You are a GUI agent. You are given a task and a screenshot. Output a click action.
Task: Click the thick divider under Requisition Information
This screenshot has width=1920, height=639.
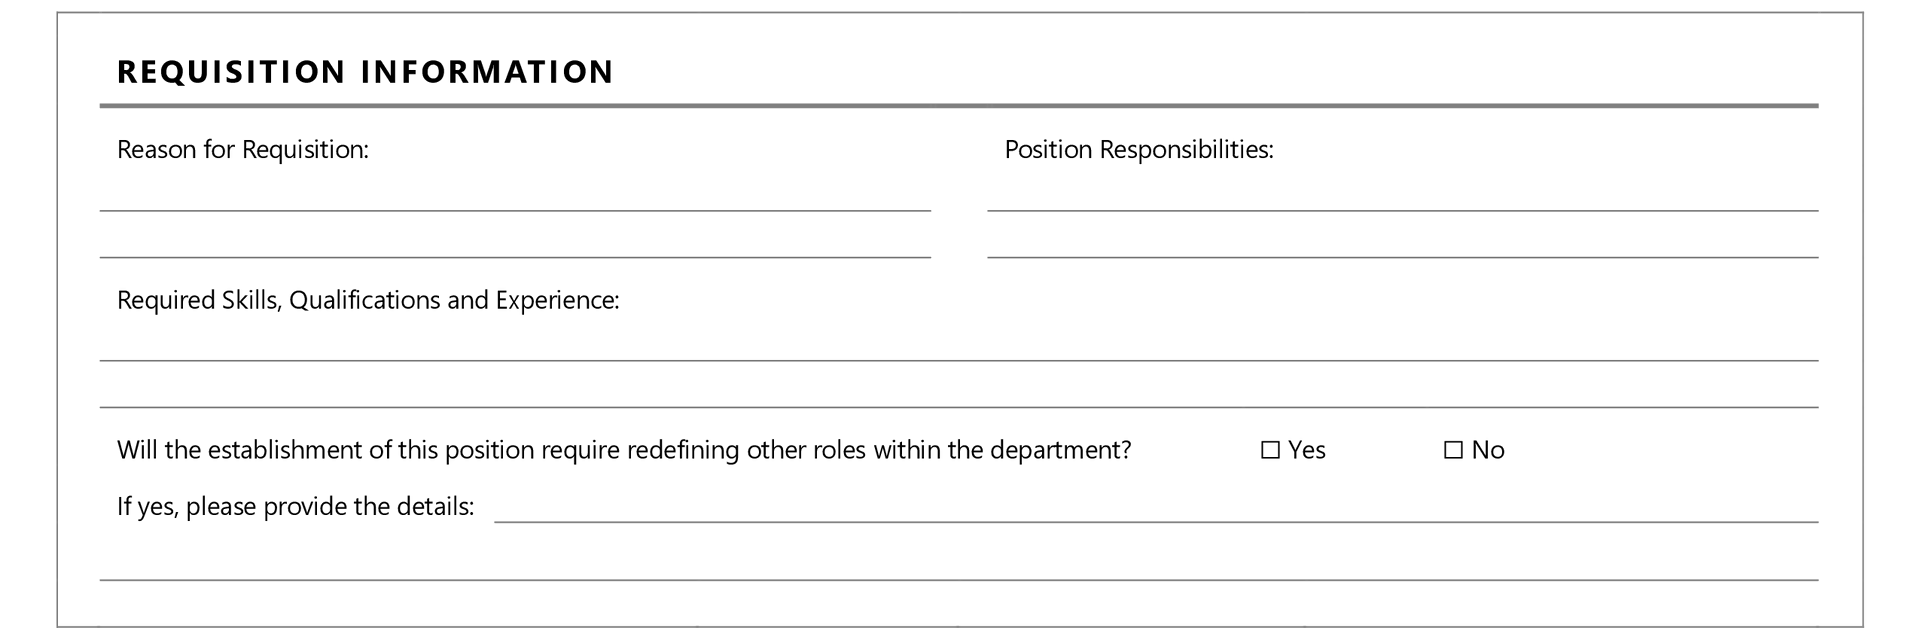958,105
